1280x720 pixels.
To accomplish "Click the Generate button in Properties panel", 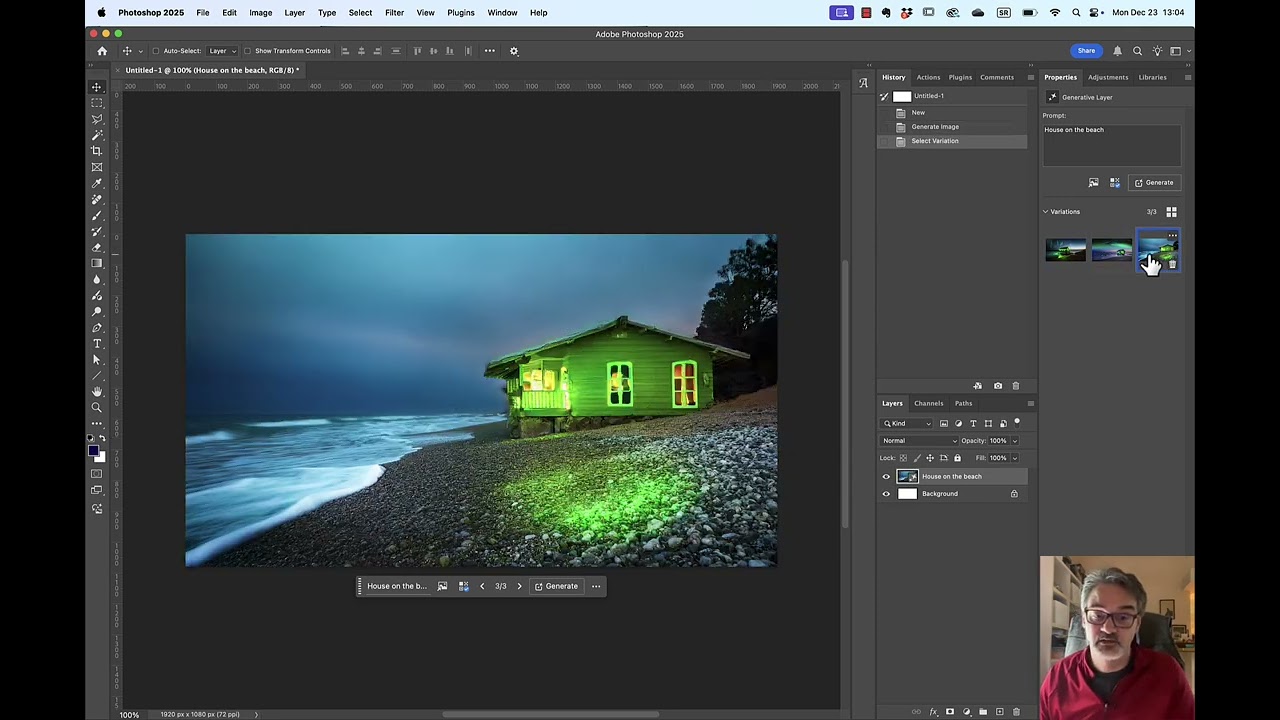I will click(x=1157, y=182).
